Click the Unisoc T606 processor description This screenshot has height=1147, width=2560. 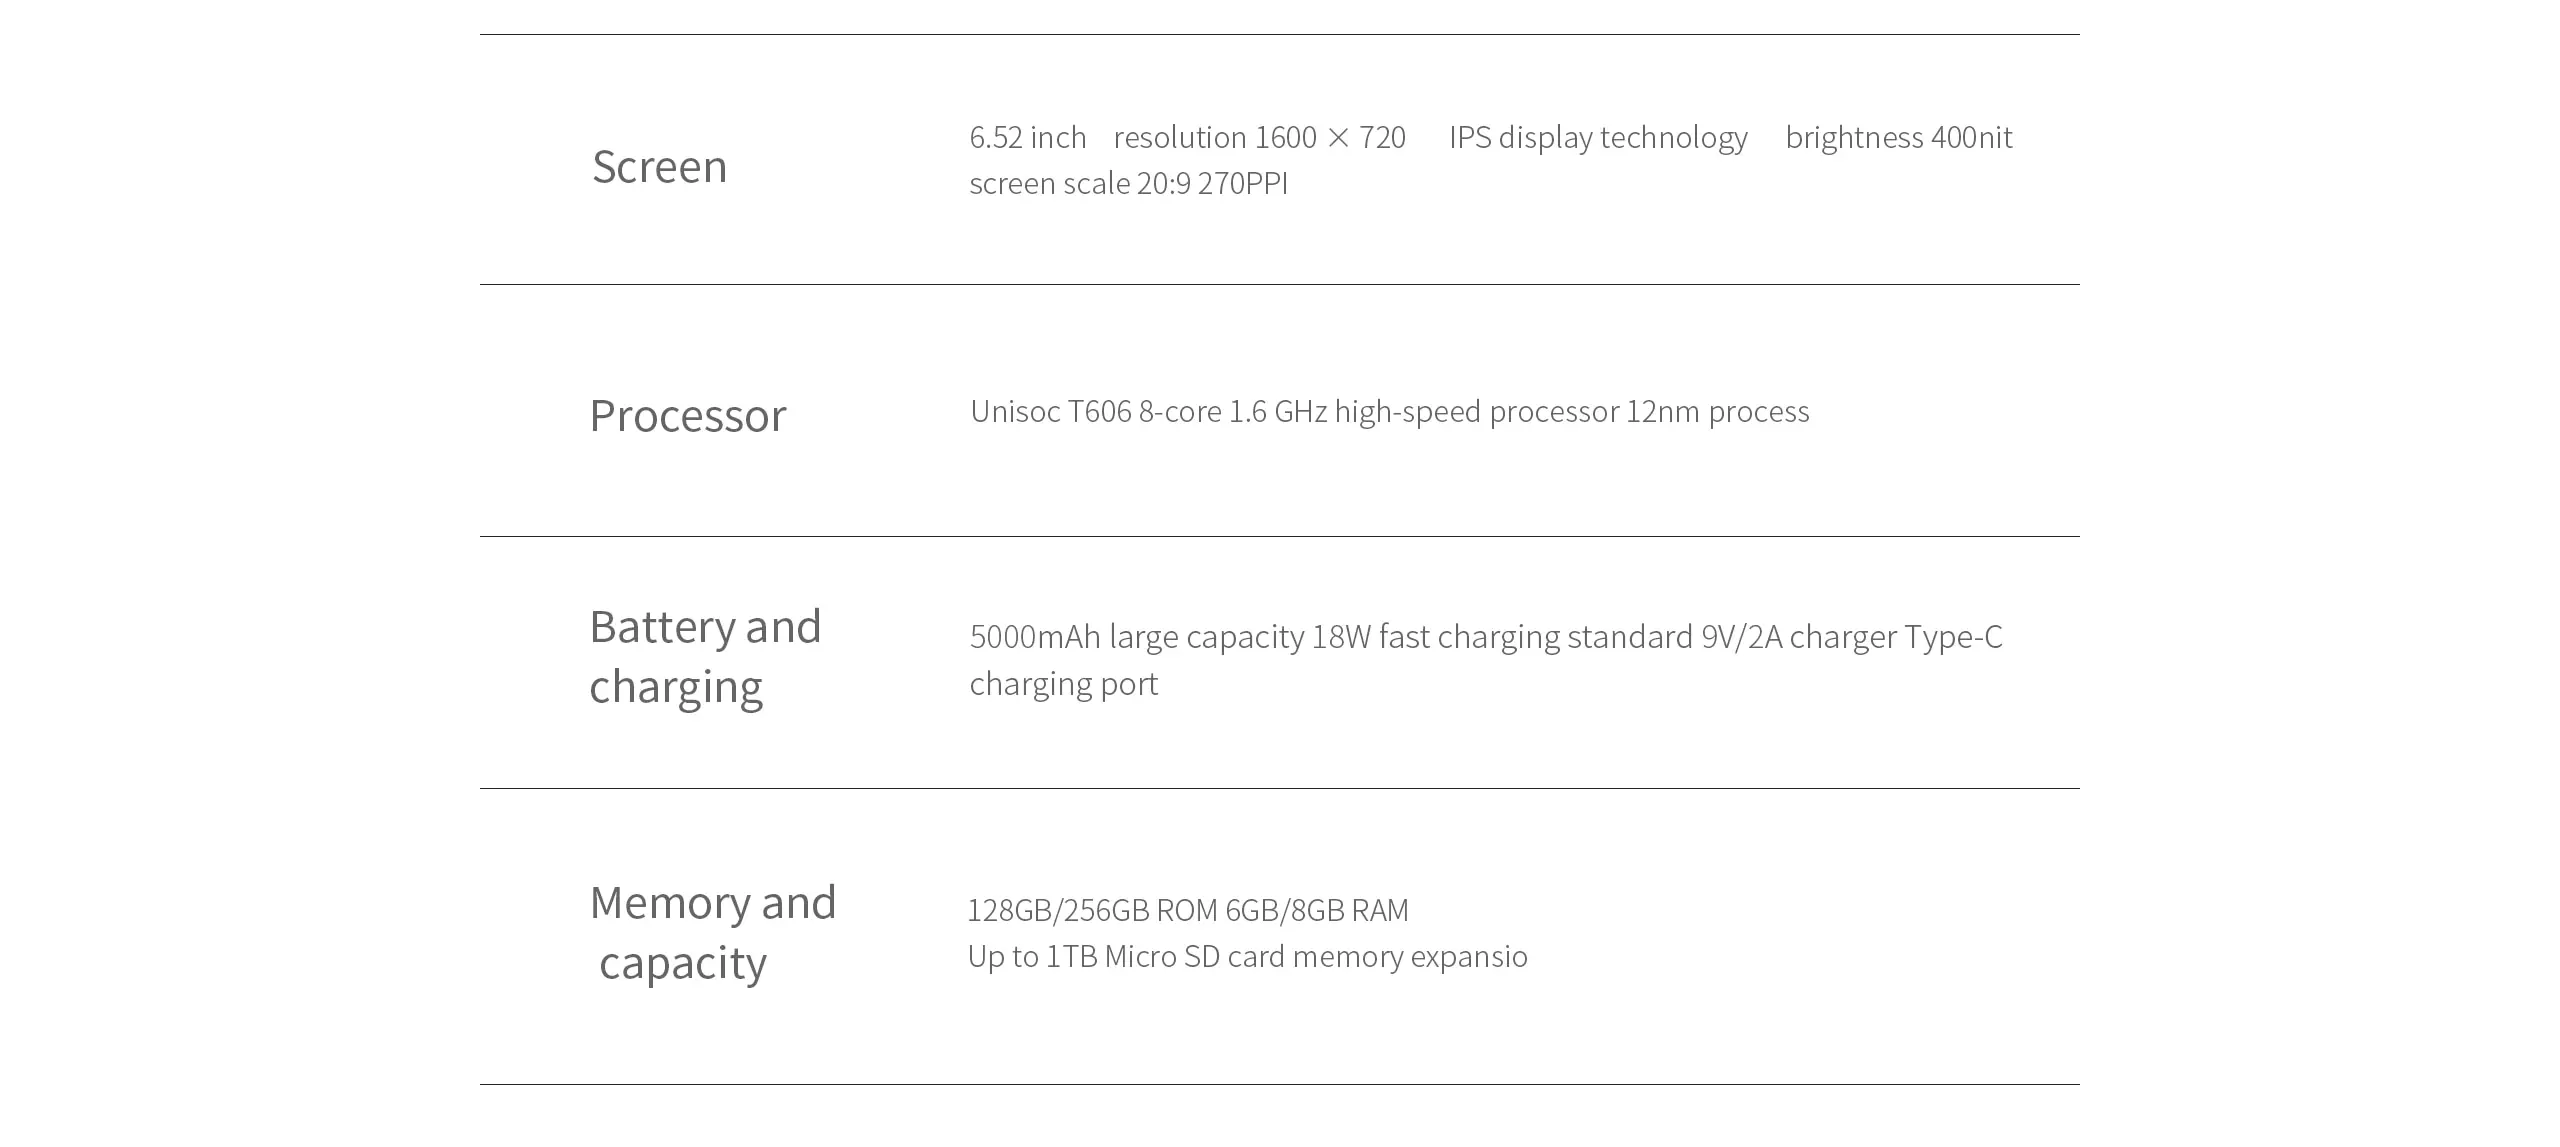pyautogui.click(x=1390, y=411)
